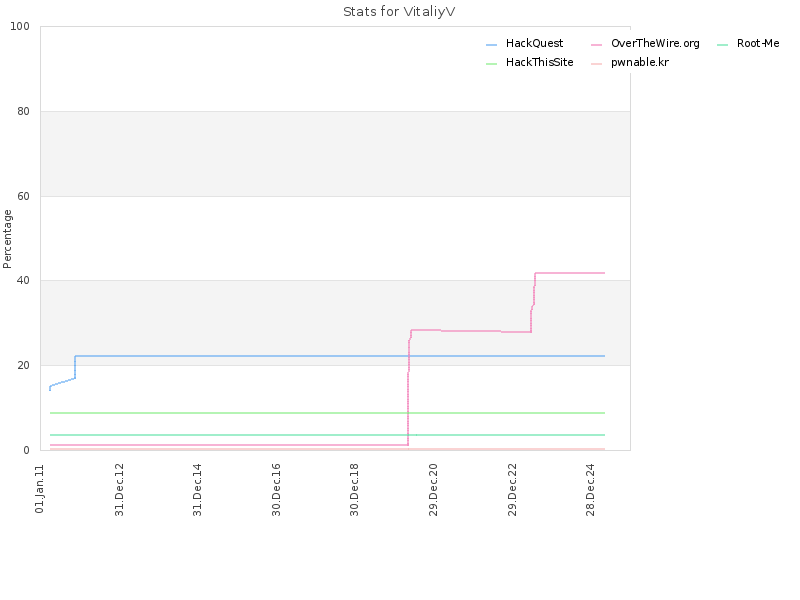The height and width of the screenshot is (600, 800).
Task: Click the 0 y-axis tick label
Action: click(27, 451)
